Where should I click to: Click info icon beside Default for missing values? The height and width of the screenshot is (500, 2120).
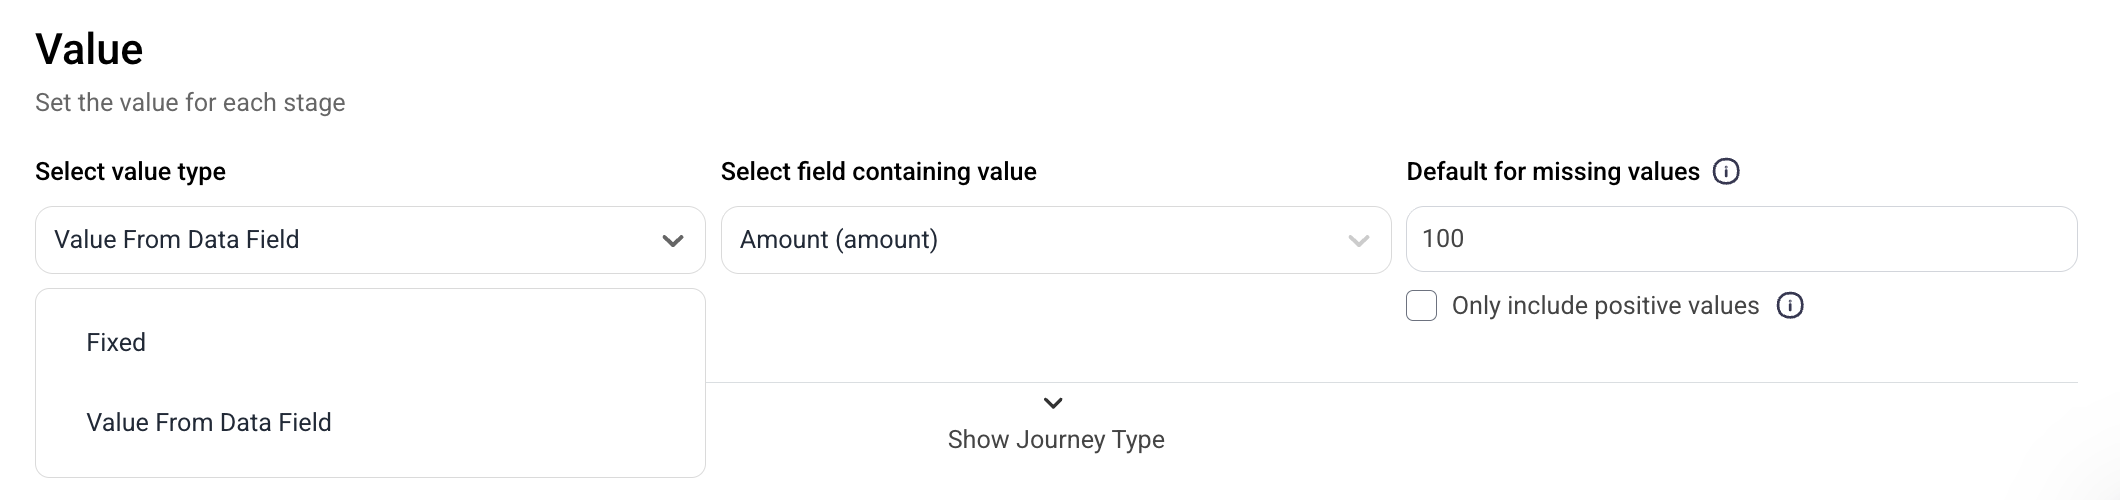point(1726,172)
